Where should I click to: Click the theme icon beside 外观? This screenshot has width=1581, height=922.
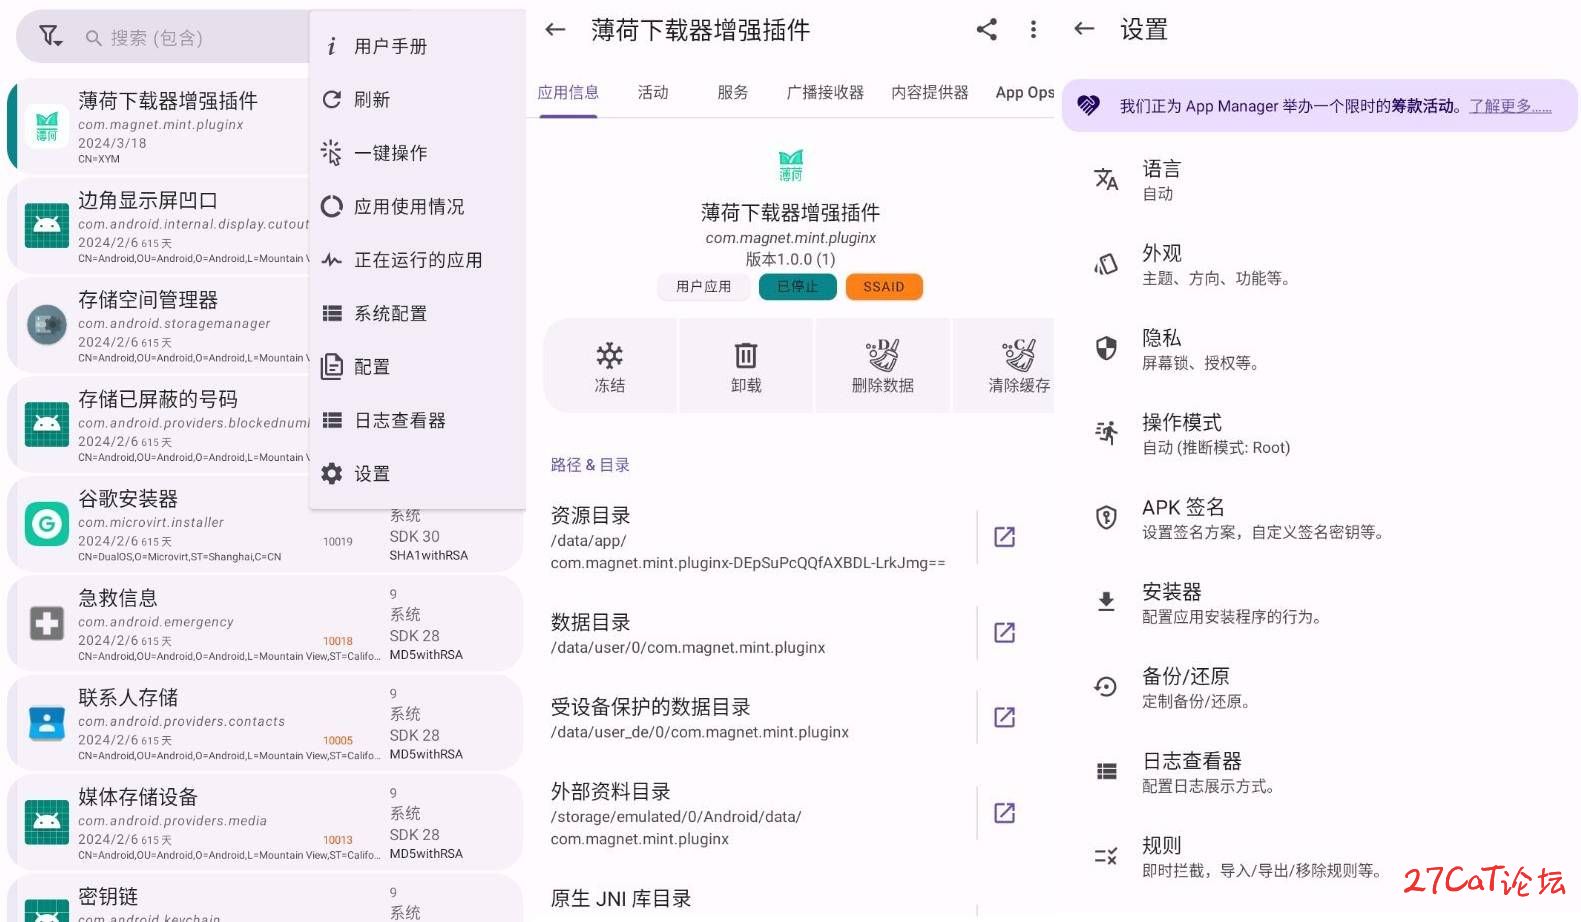click(1106, 264)
